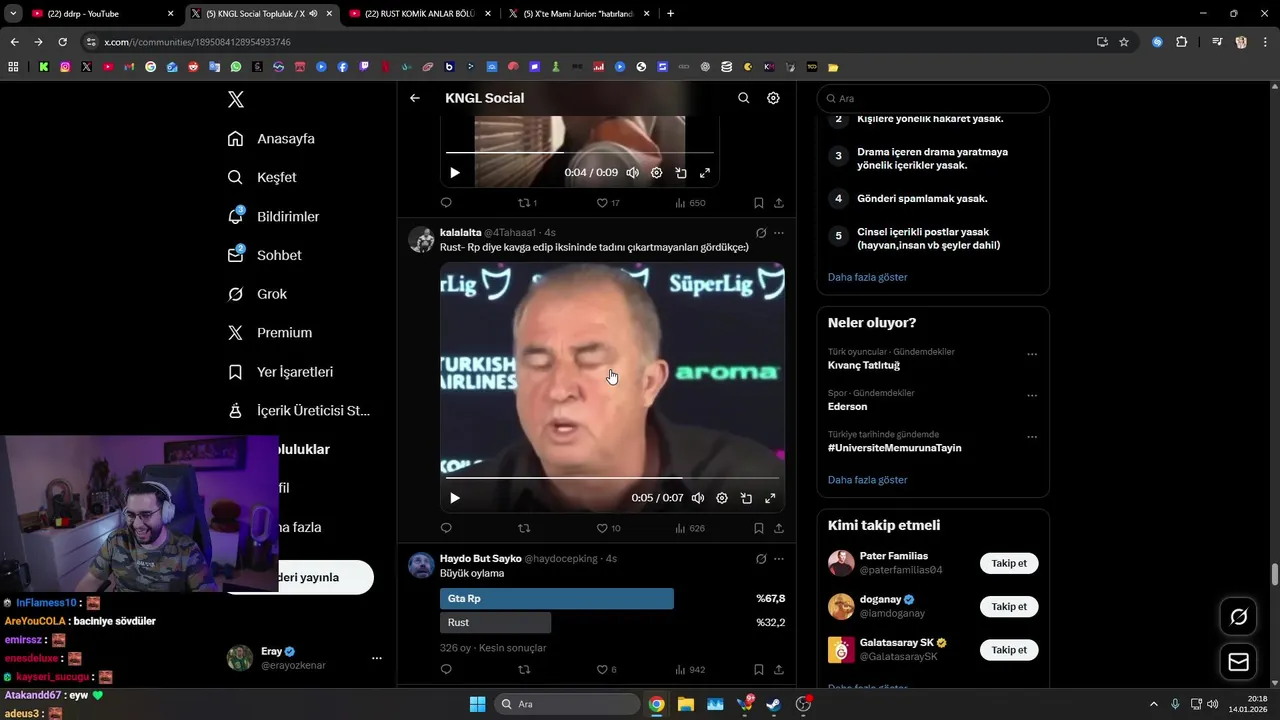
Task: Open Keşfet explore page
Action: pyautogui.click(x=262, y=177)
